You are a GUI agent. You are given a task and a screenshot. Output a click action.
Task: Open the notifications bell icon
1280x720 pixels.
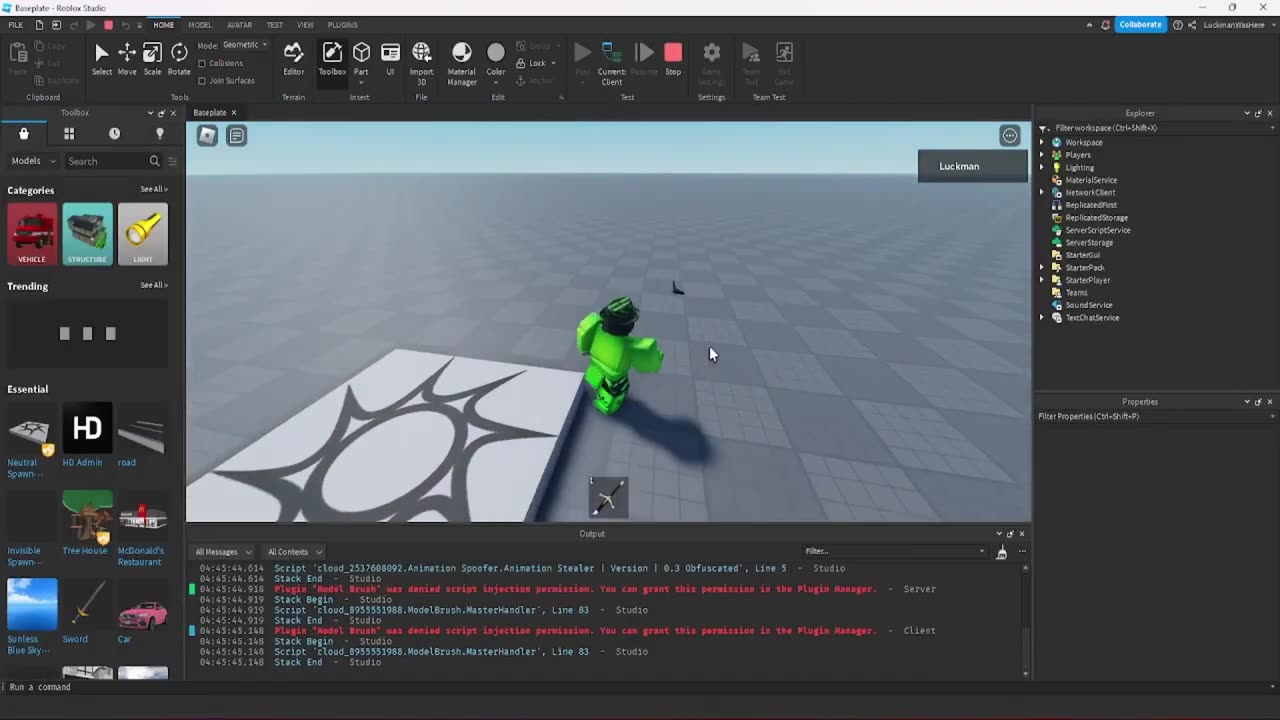click(1105, 25)
